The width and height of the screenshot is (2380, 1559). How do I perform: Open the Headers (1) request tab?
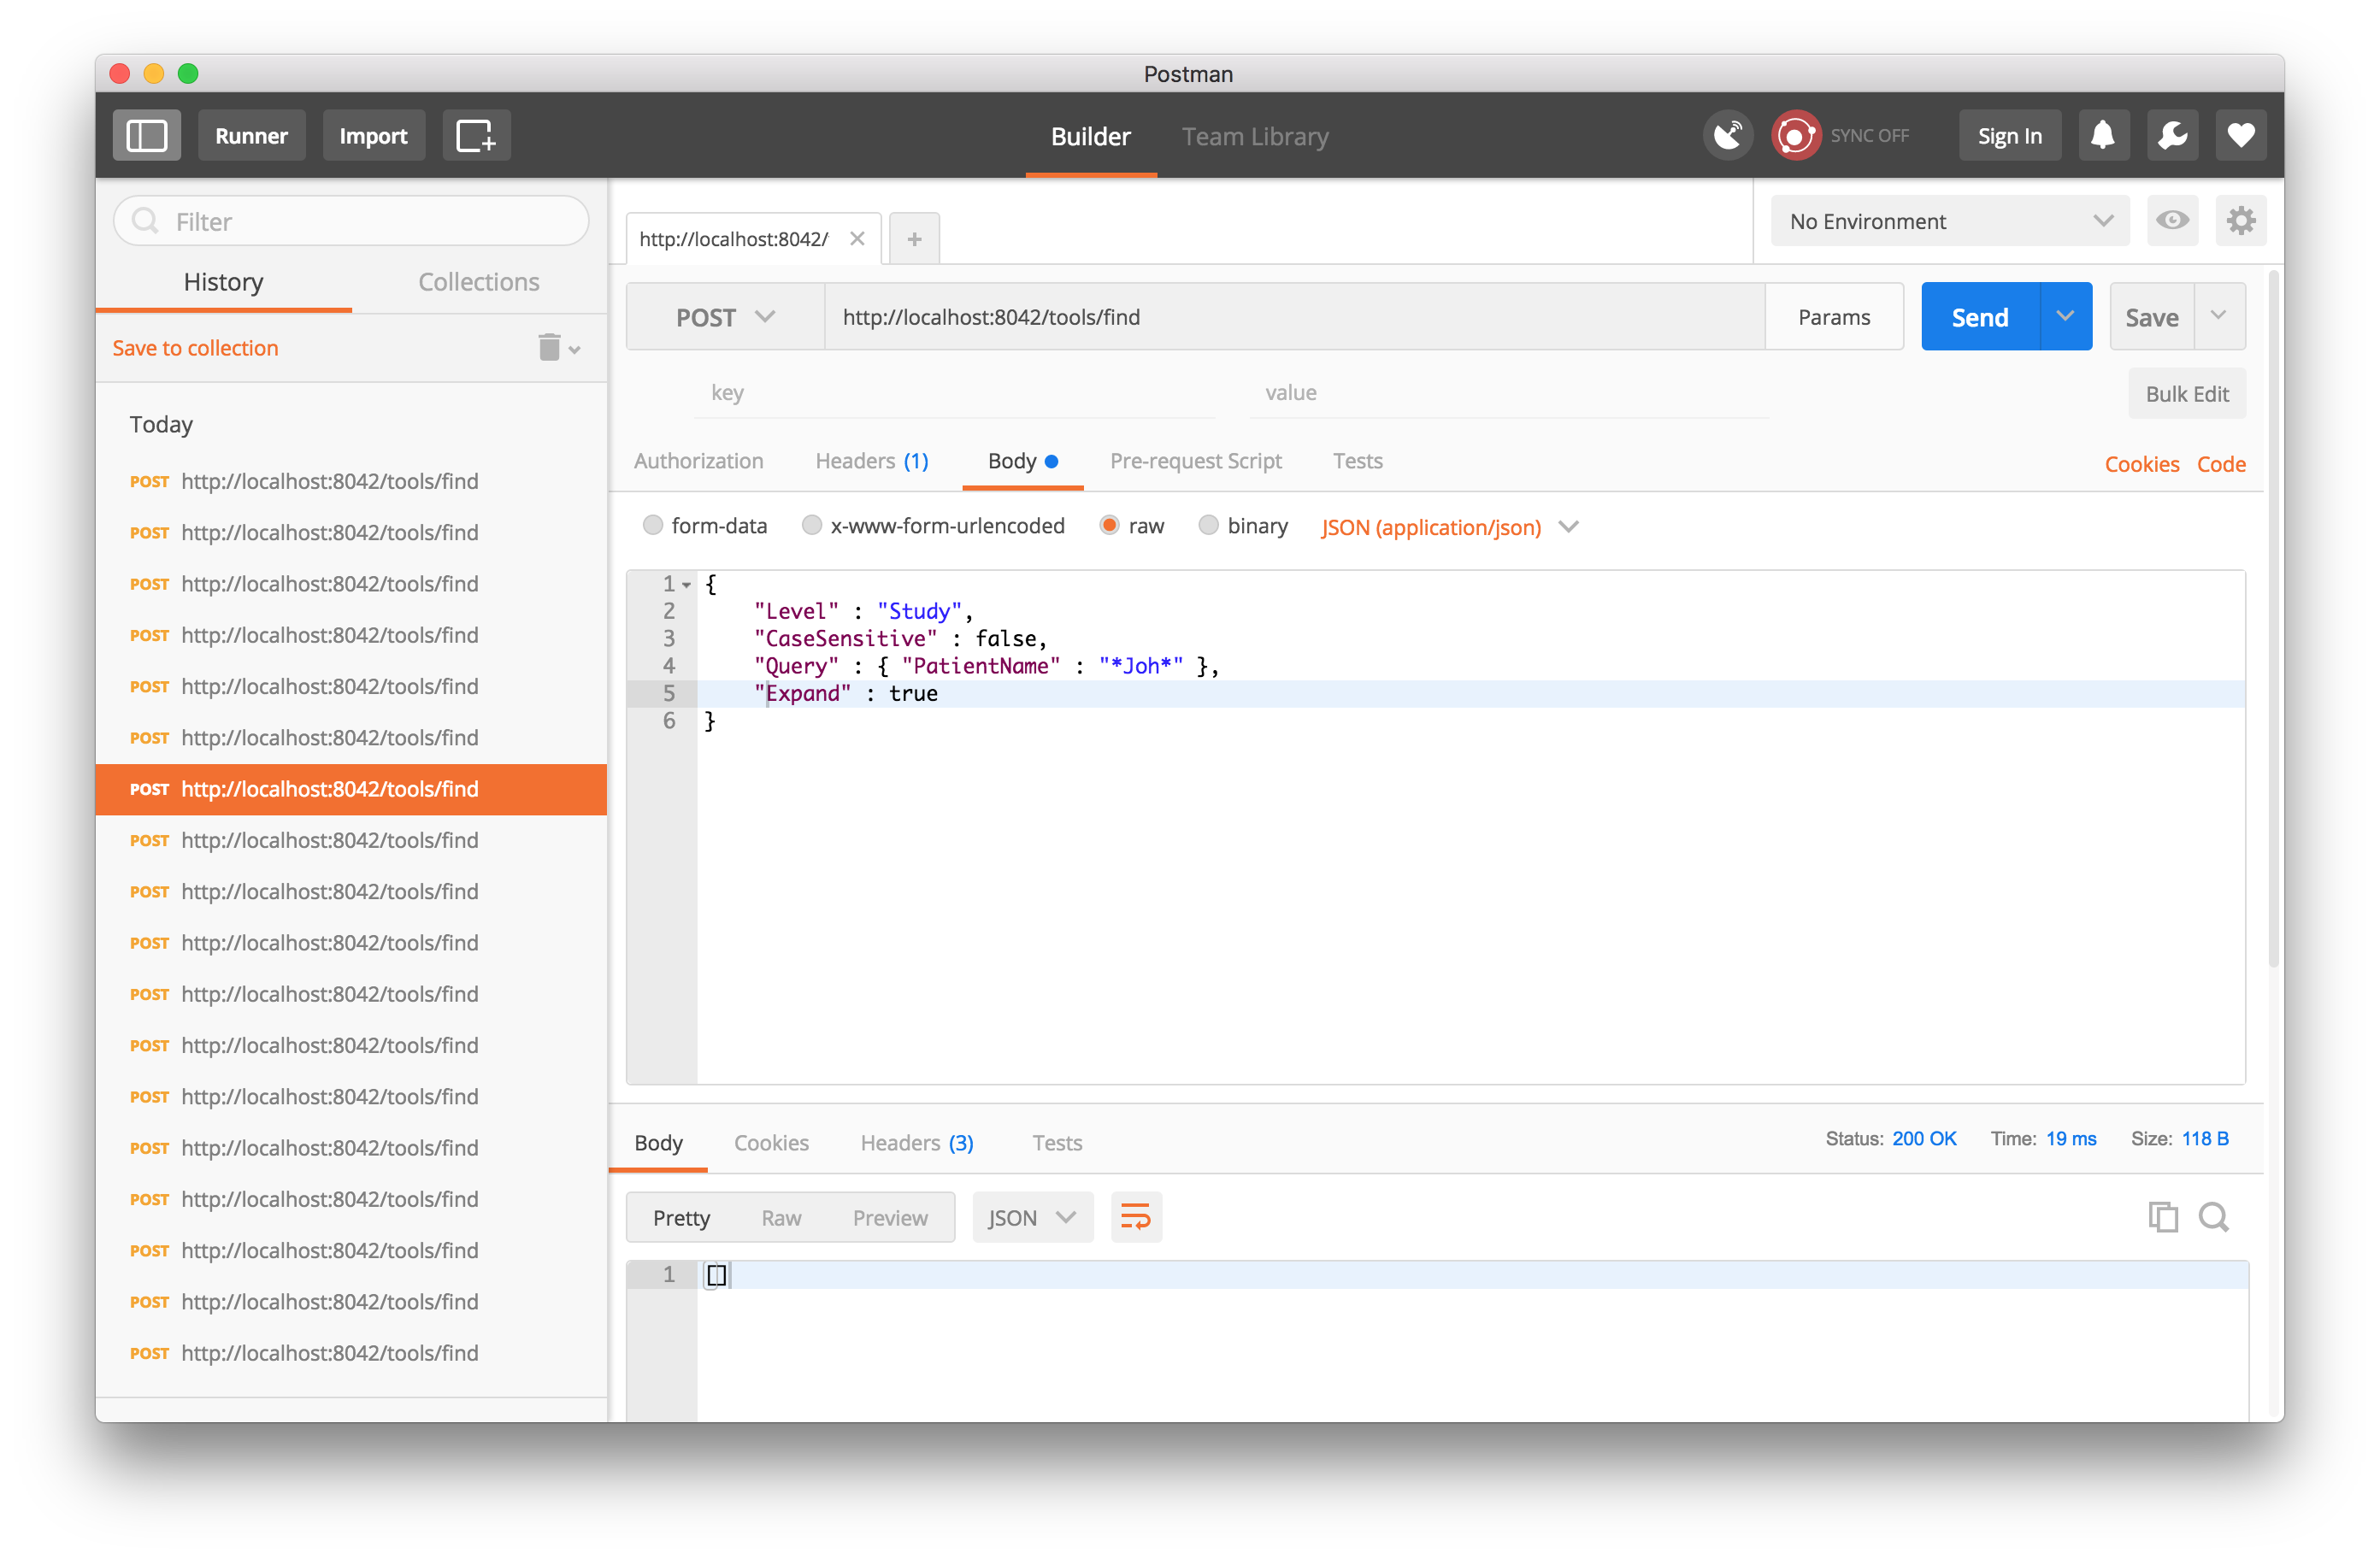point(872,461)
